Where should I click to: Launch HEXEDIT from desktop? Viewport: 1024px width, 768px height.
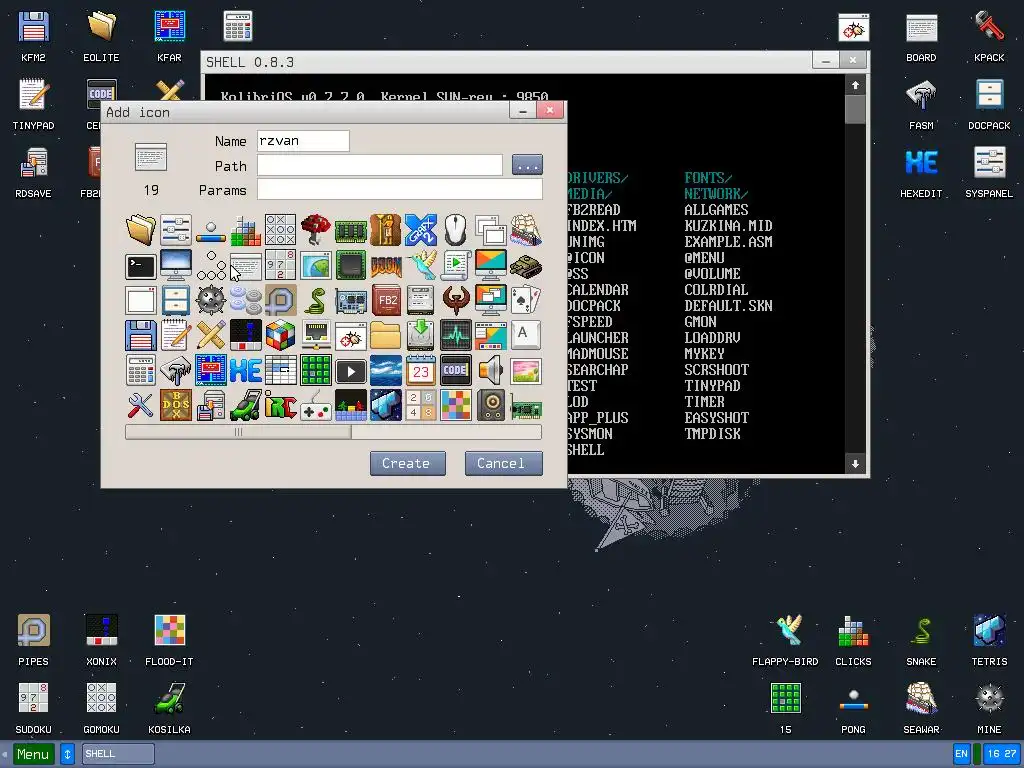(921, 172)
